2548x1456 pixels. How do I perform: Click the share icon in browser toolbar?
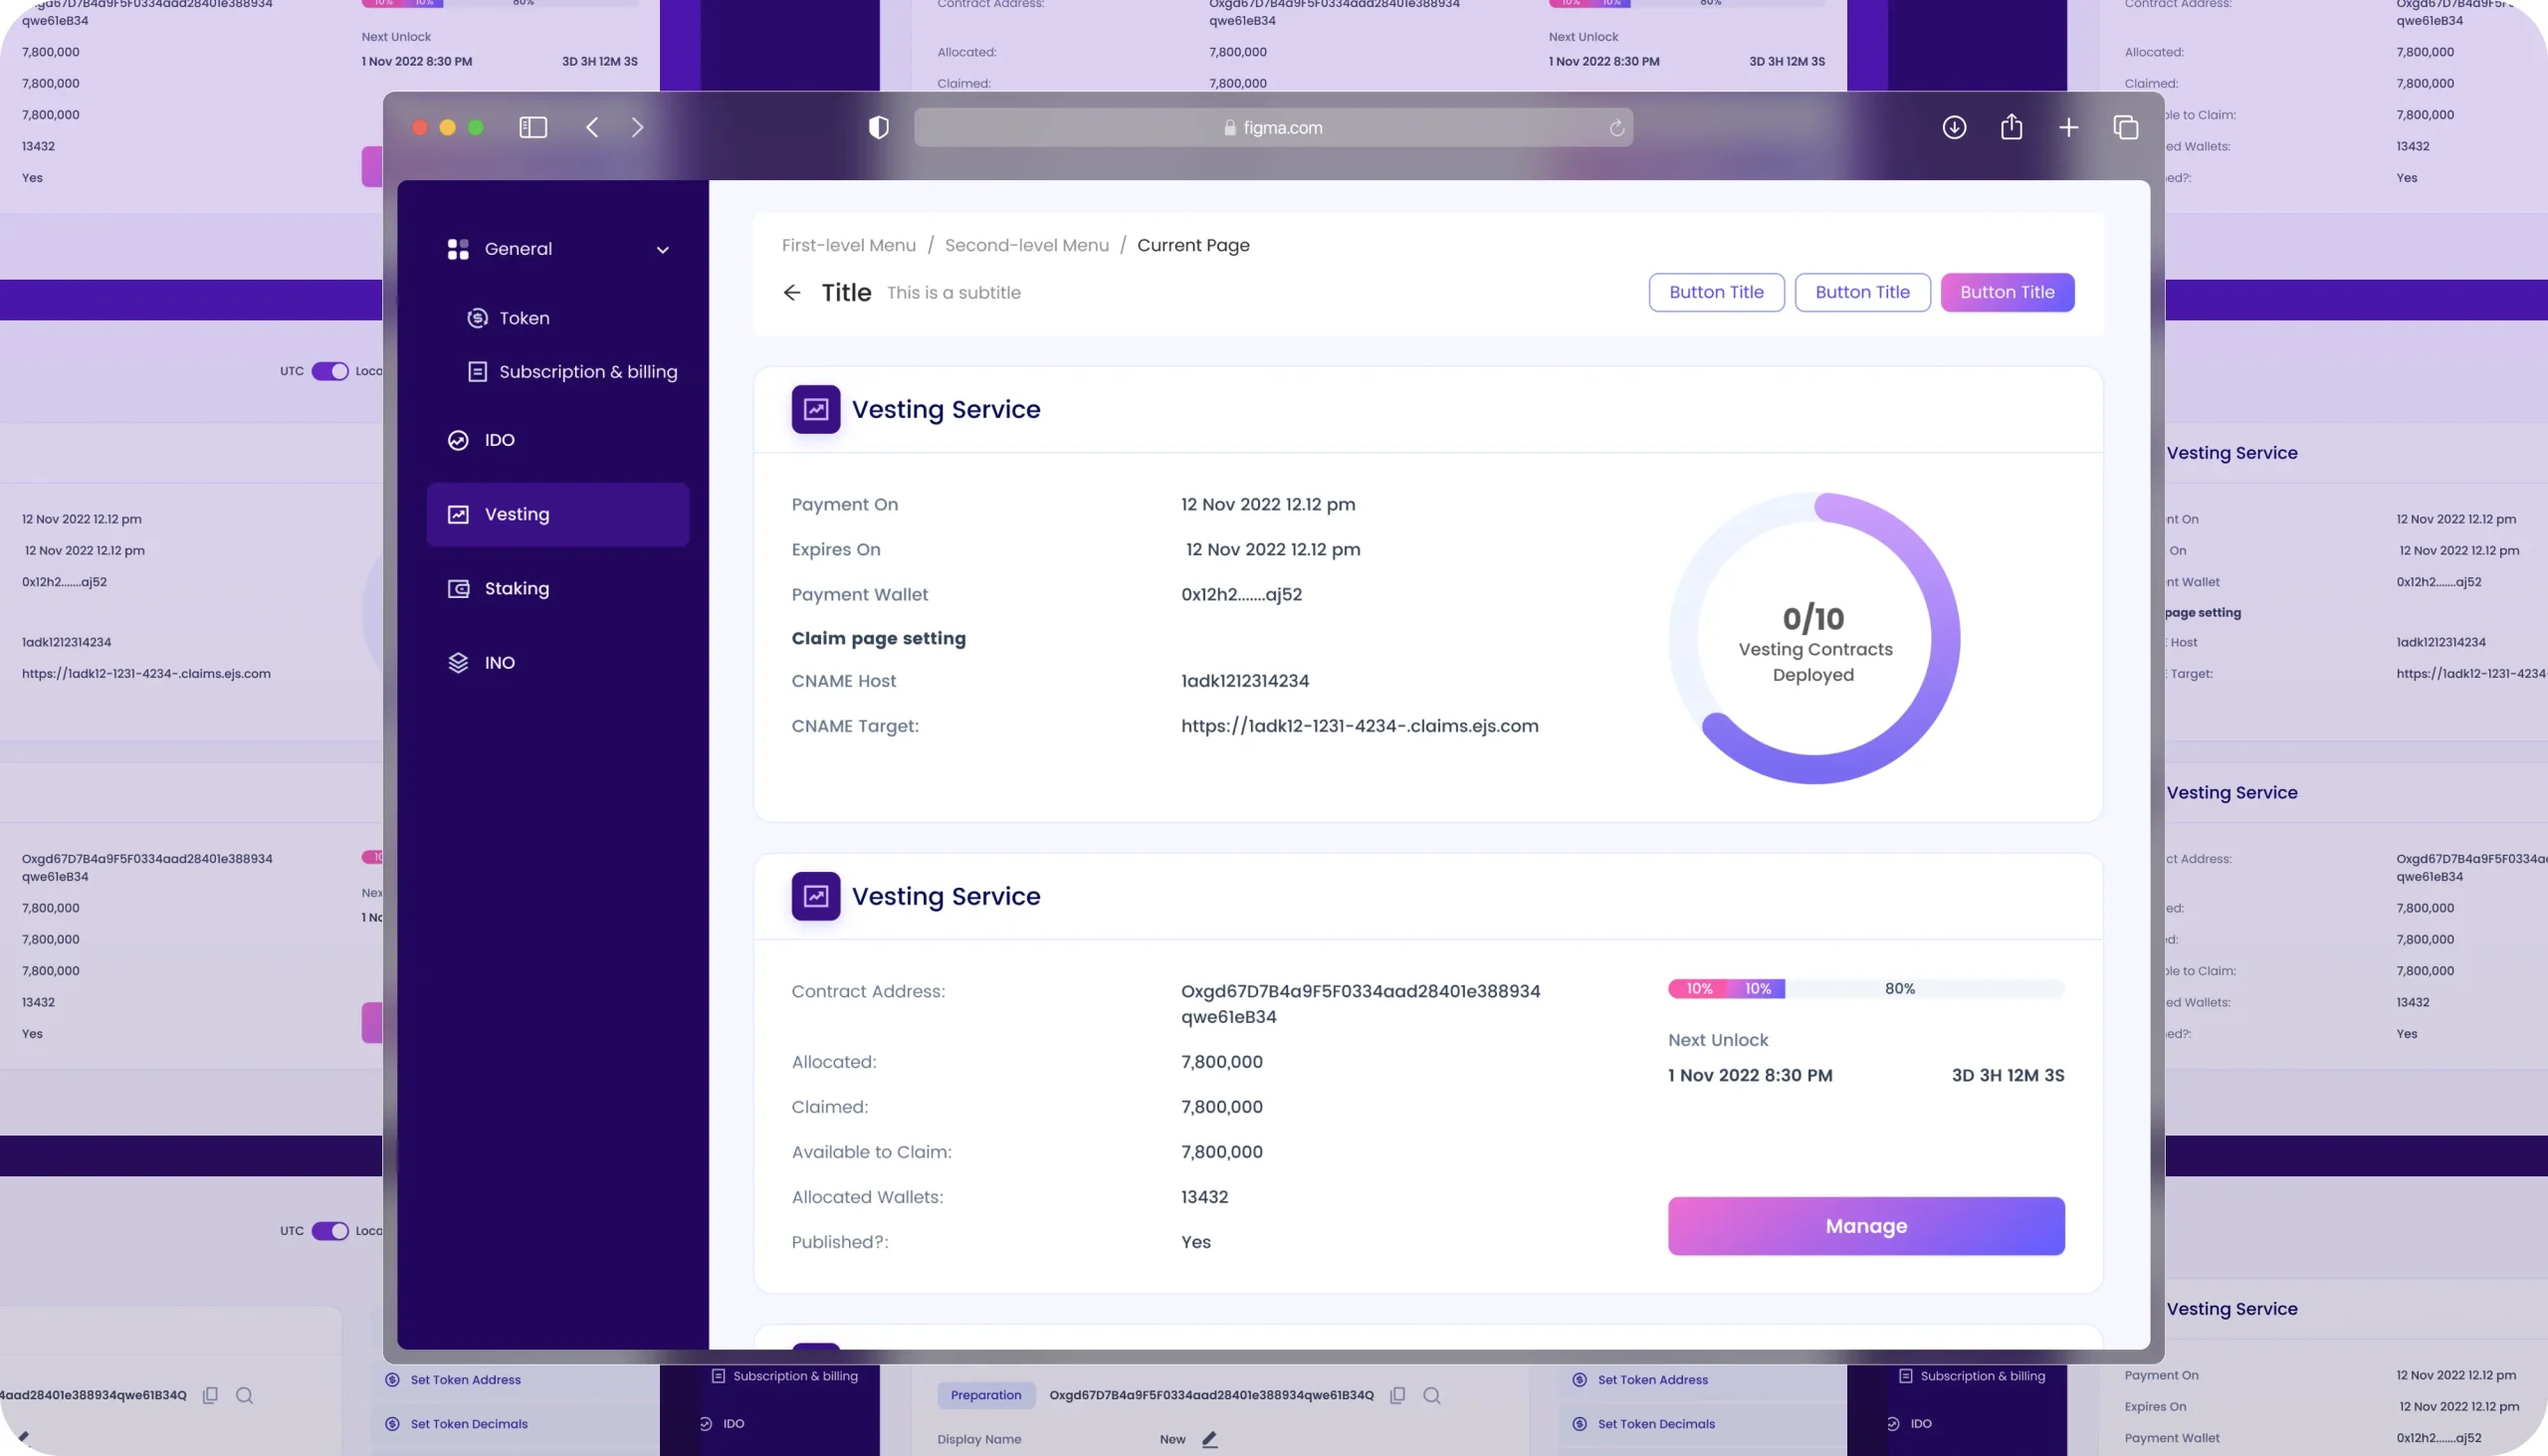(2011, 127)
